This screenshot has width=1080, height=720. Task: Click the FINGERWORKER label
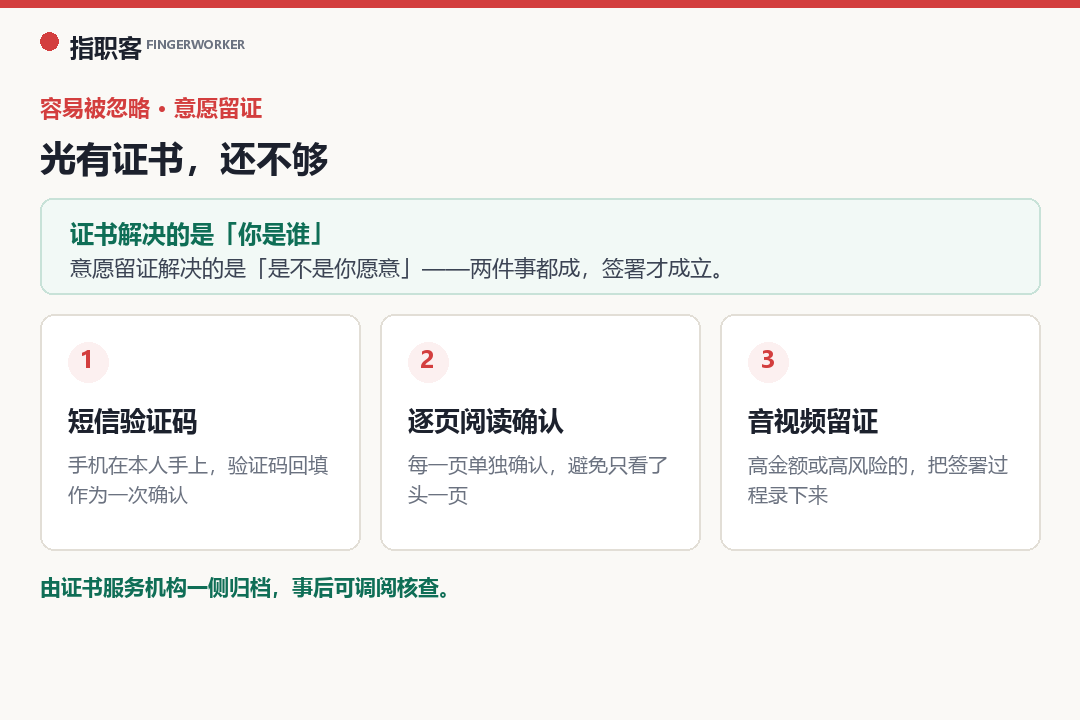click(x=196, y=45)
